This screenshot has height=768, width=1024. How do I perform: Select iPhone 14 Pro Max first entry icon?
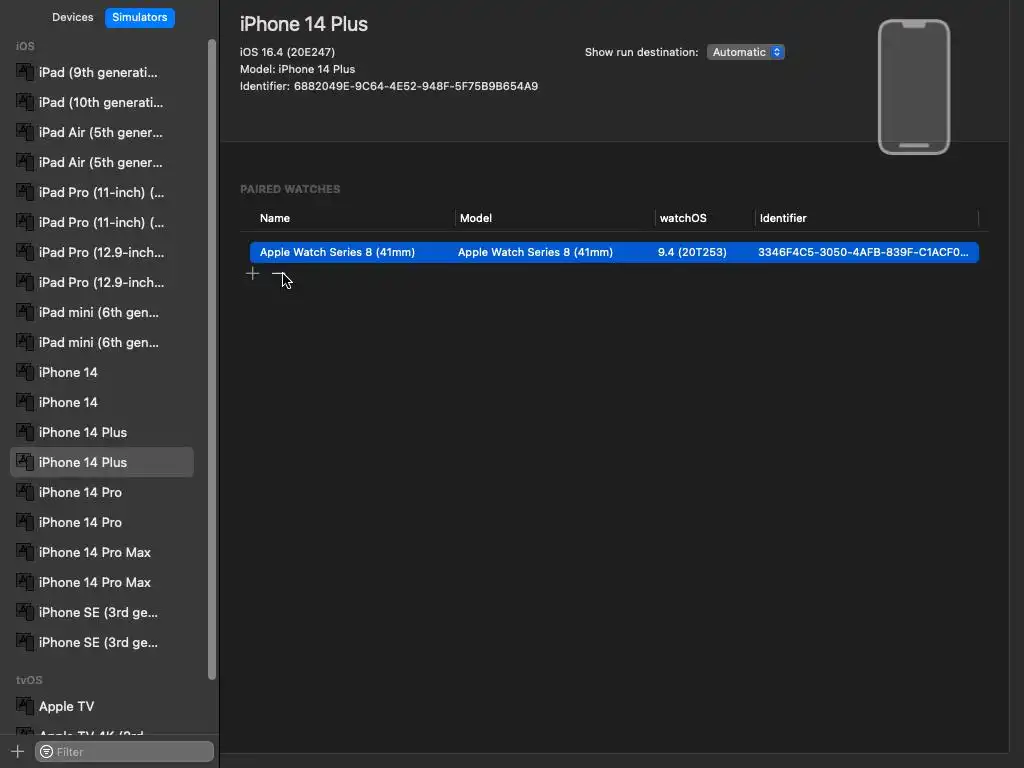click(25, 552)
